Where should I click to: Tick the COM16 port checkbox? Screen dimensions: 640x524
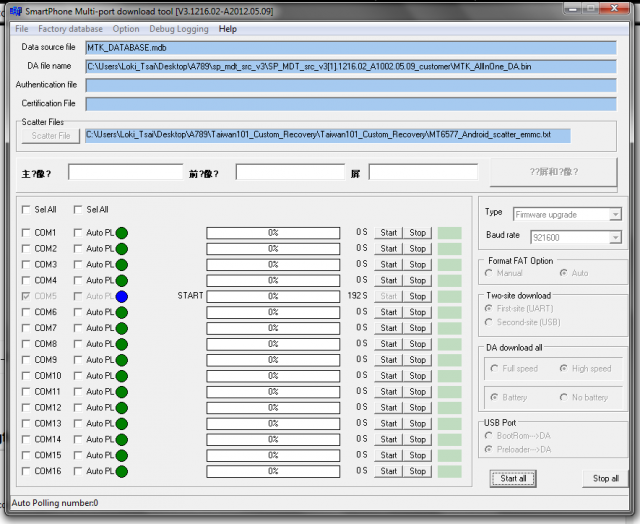26,471
